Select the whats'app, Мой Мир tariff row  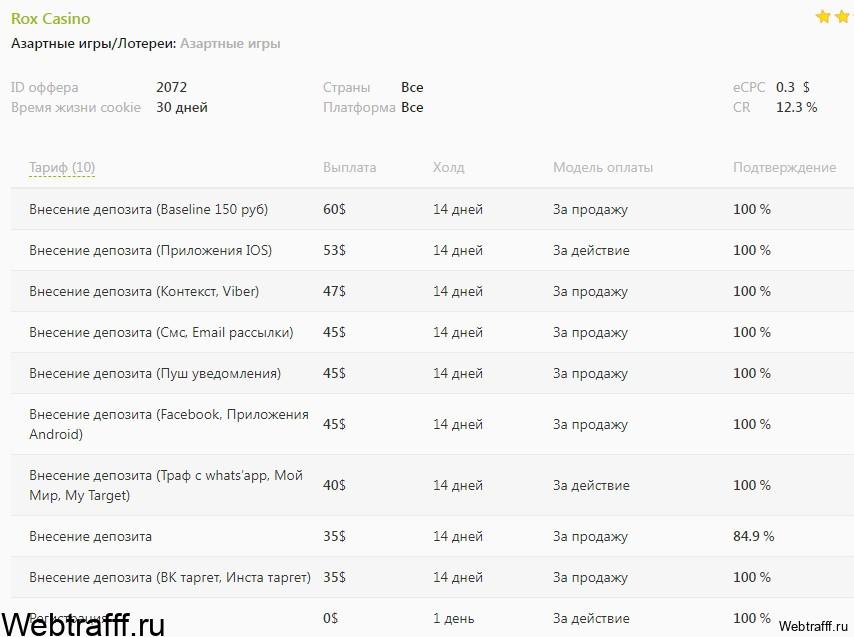432,485
